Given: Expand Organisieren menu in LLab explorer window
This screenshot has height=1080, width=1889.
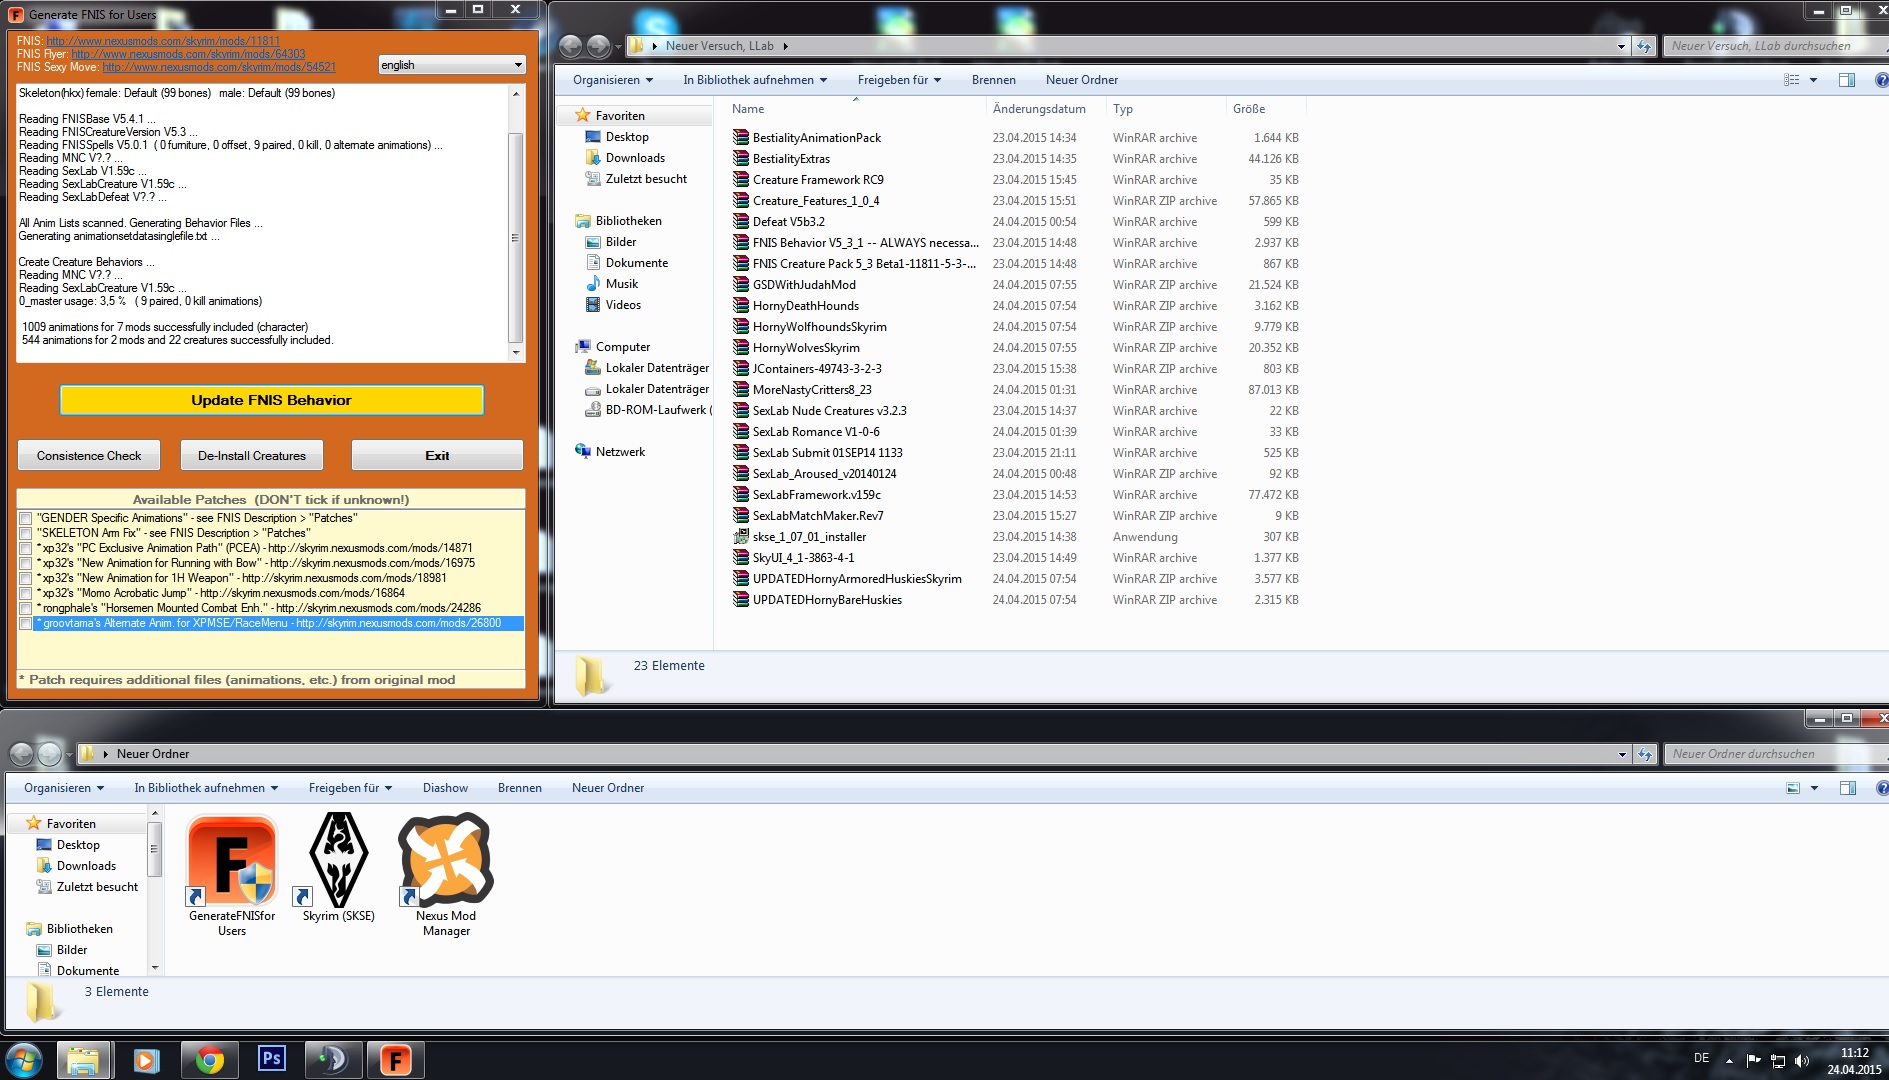Looking at the screenshot, I should pyautogui.click(x=613, y=80).
